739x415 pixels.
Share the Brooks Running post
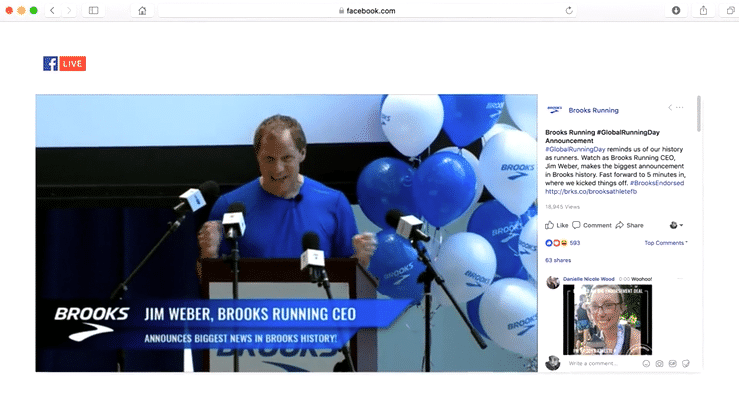click(630, 225)
